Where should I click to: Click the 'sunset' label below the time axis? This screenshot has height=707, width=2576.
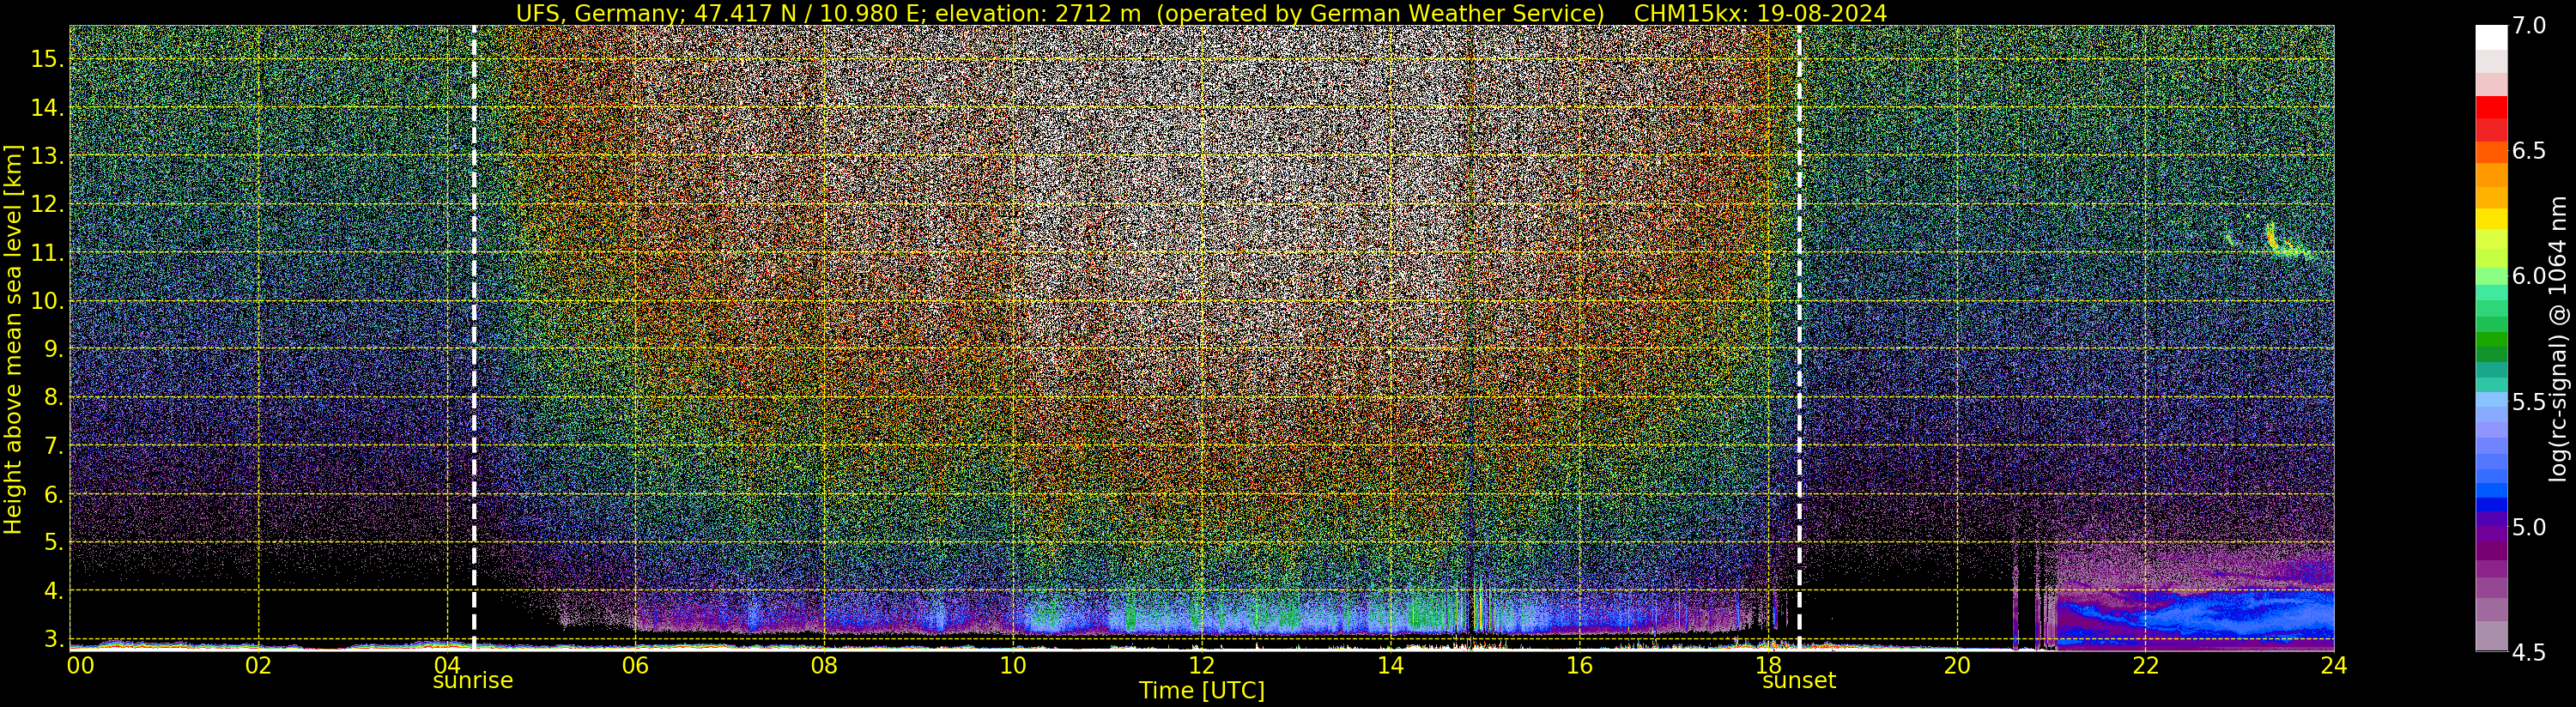pos(1799,681)
